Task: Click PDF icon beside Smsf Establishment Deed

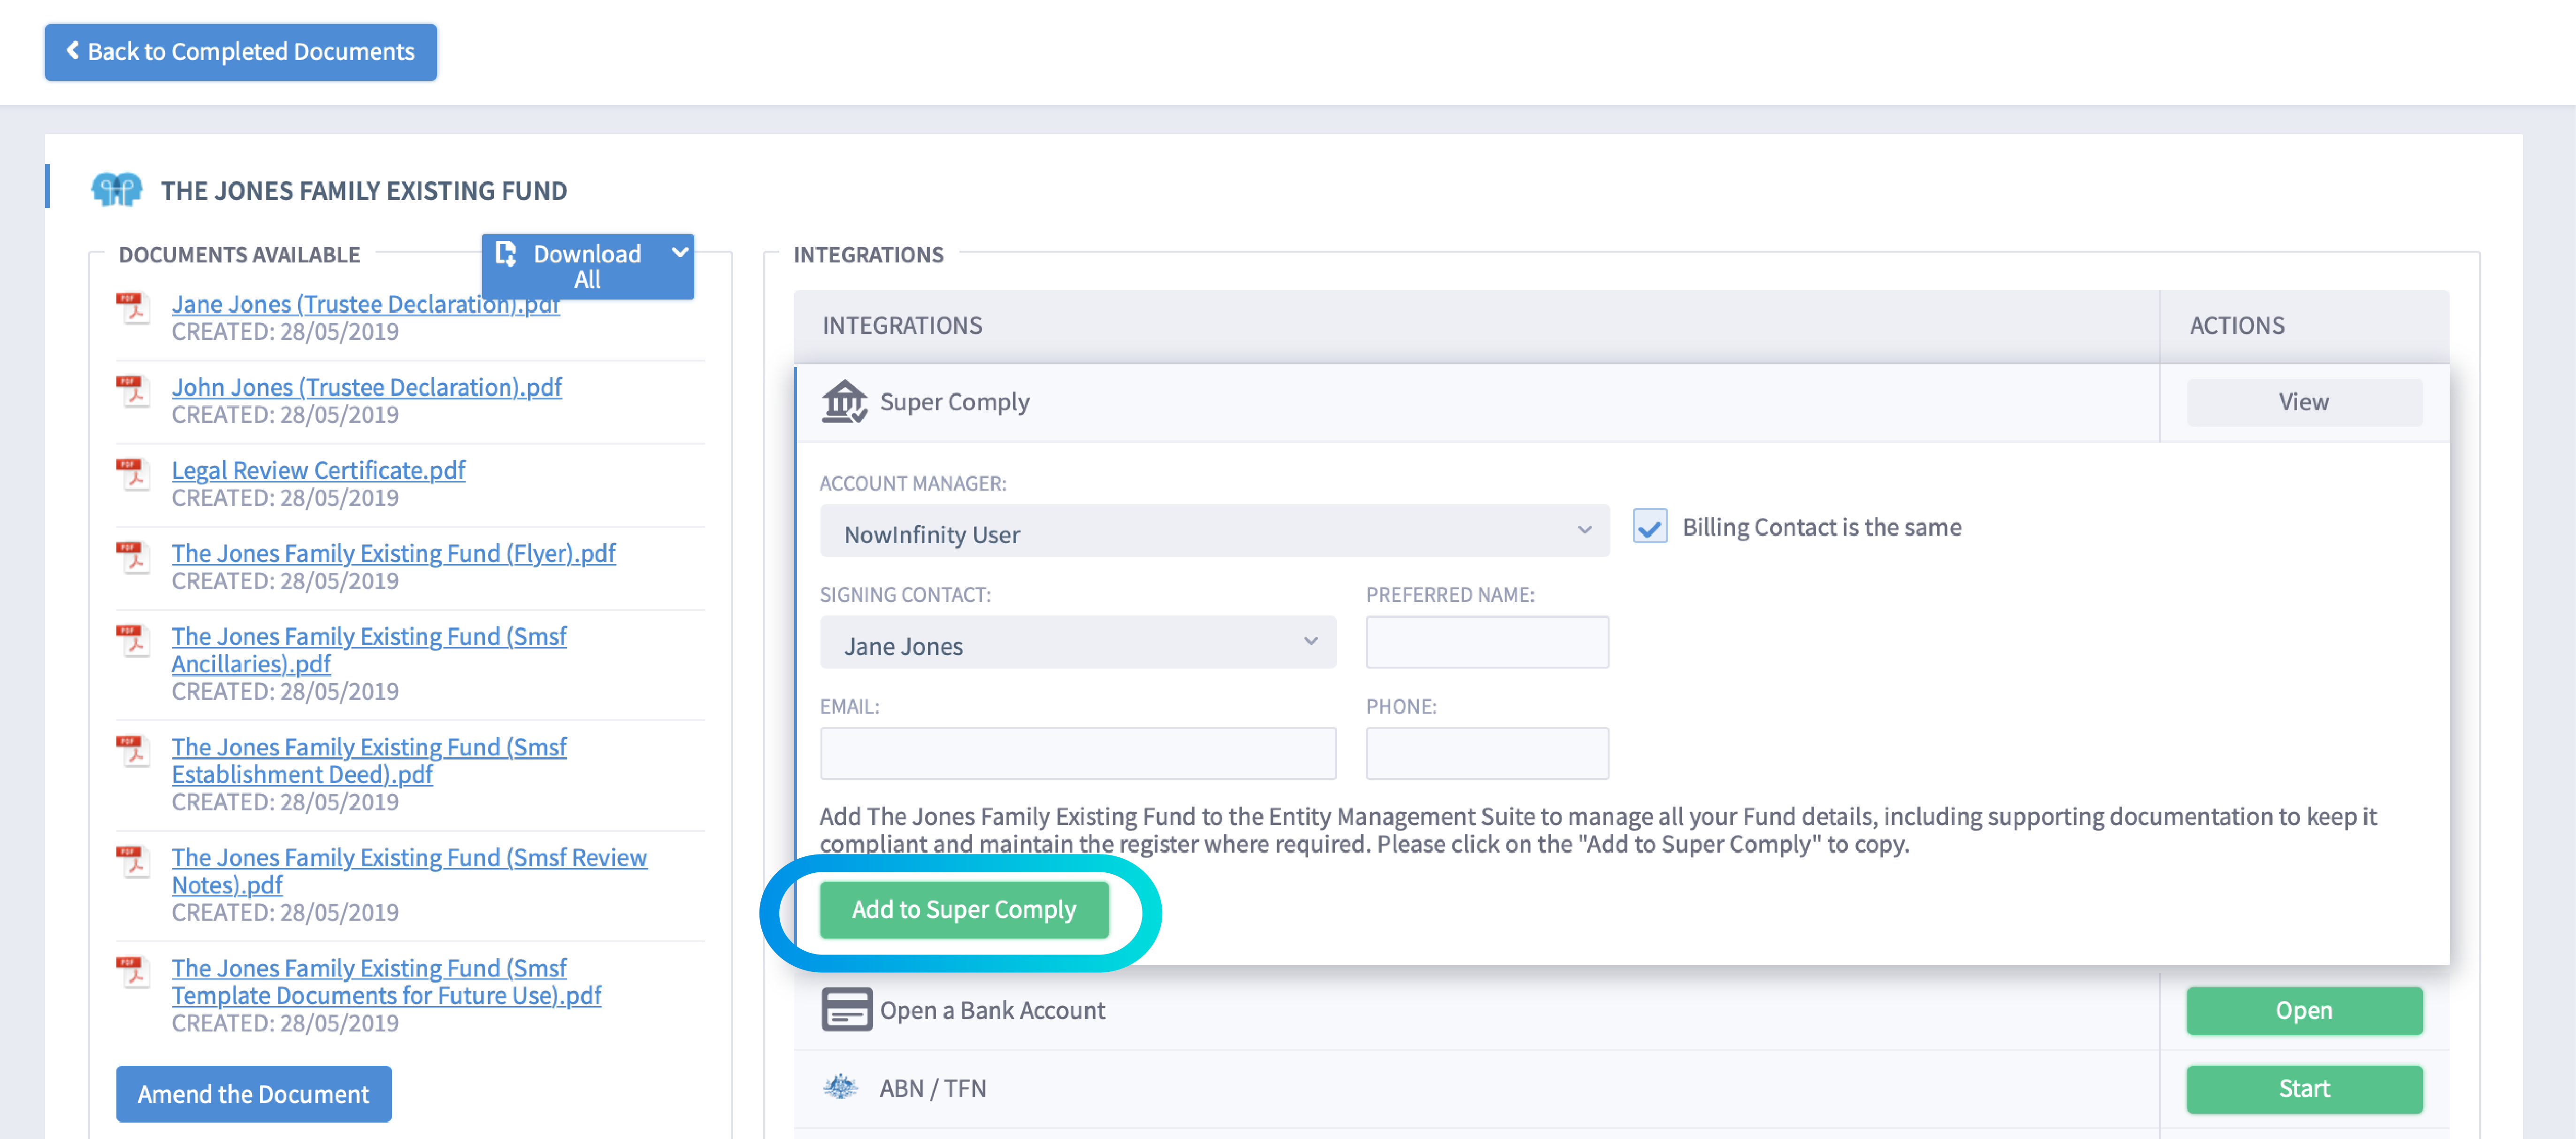Action: [133, 751]
